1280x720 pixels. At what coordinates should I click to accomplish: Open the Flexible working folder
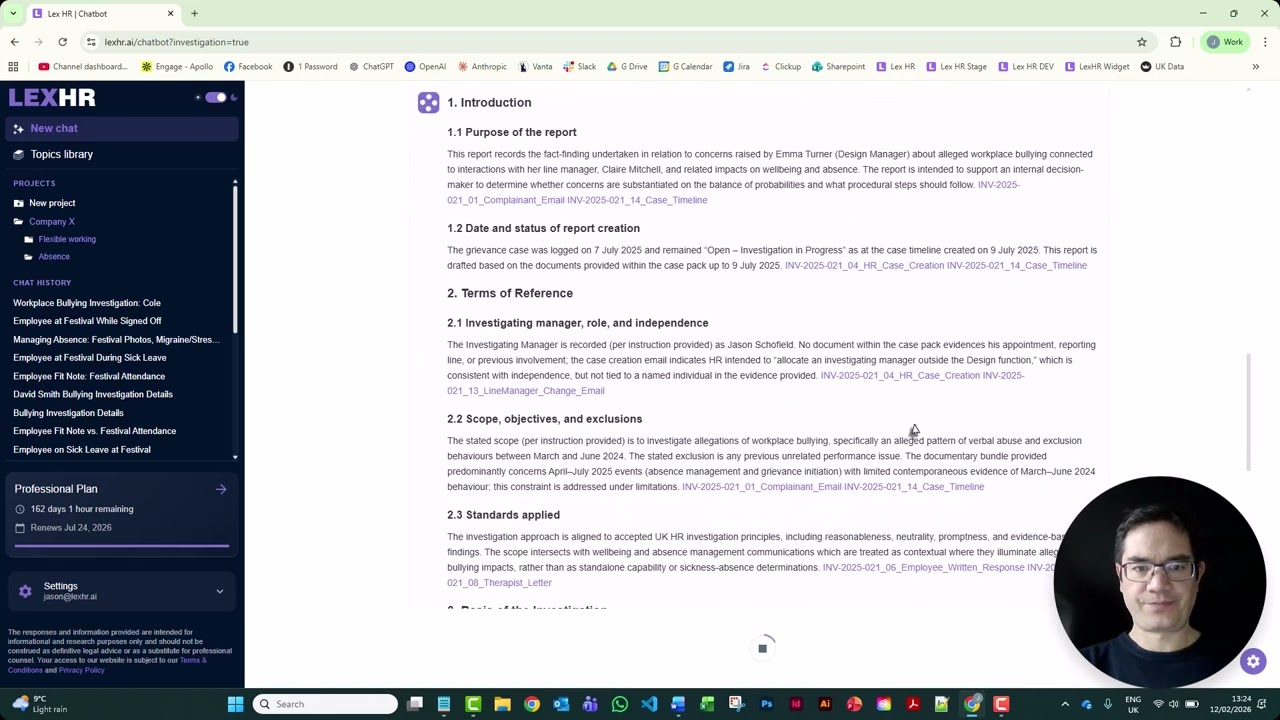click(67, 239)
